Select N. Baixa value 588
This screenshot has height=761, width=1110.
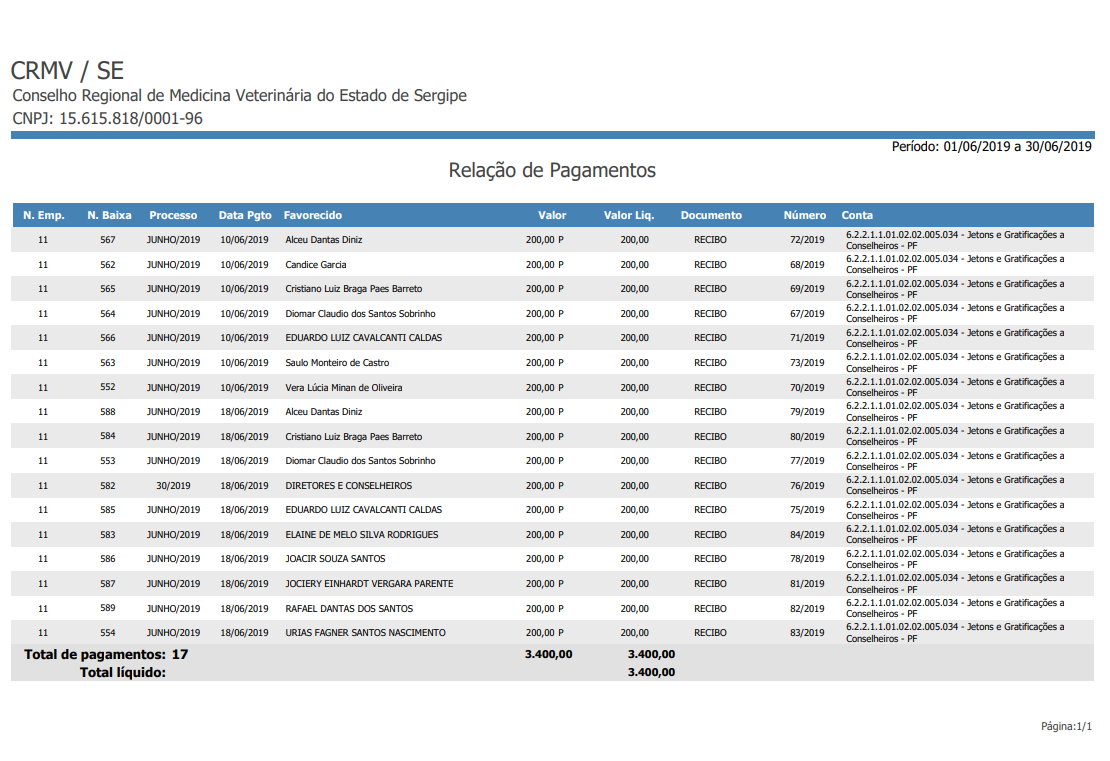pos(108,411)
